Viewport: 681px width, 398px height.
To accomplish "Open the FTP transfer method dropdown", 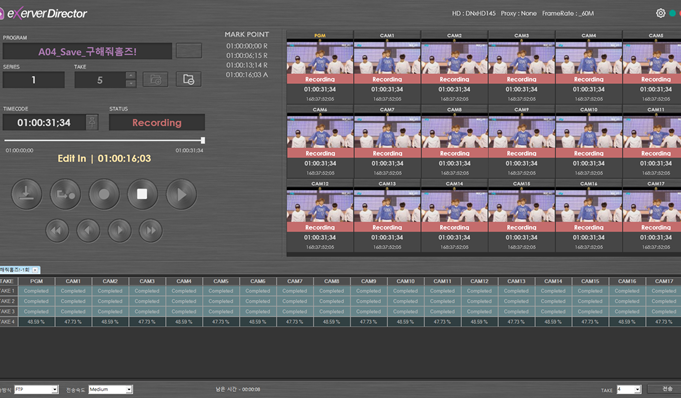I will (36, 389).
